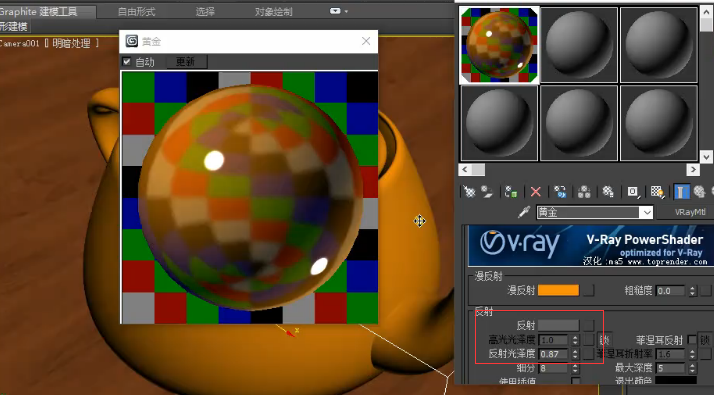Select the bottom left gray material slot
714x395 pixels.
click(499, 123)
